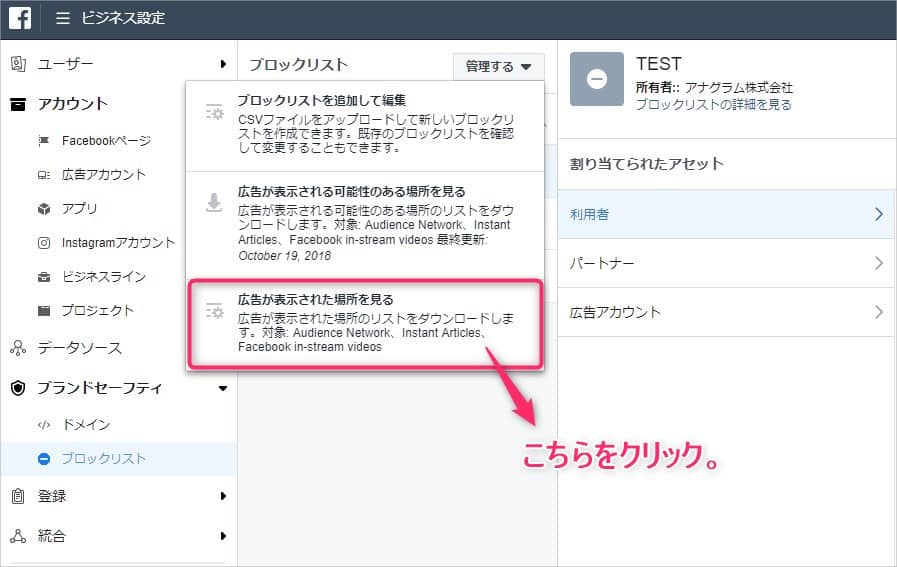
Task: Select 広告アカウント in the left sidebar
Action: pos(103,174)
